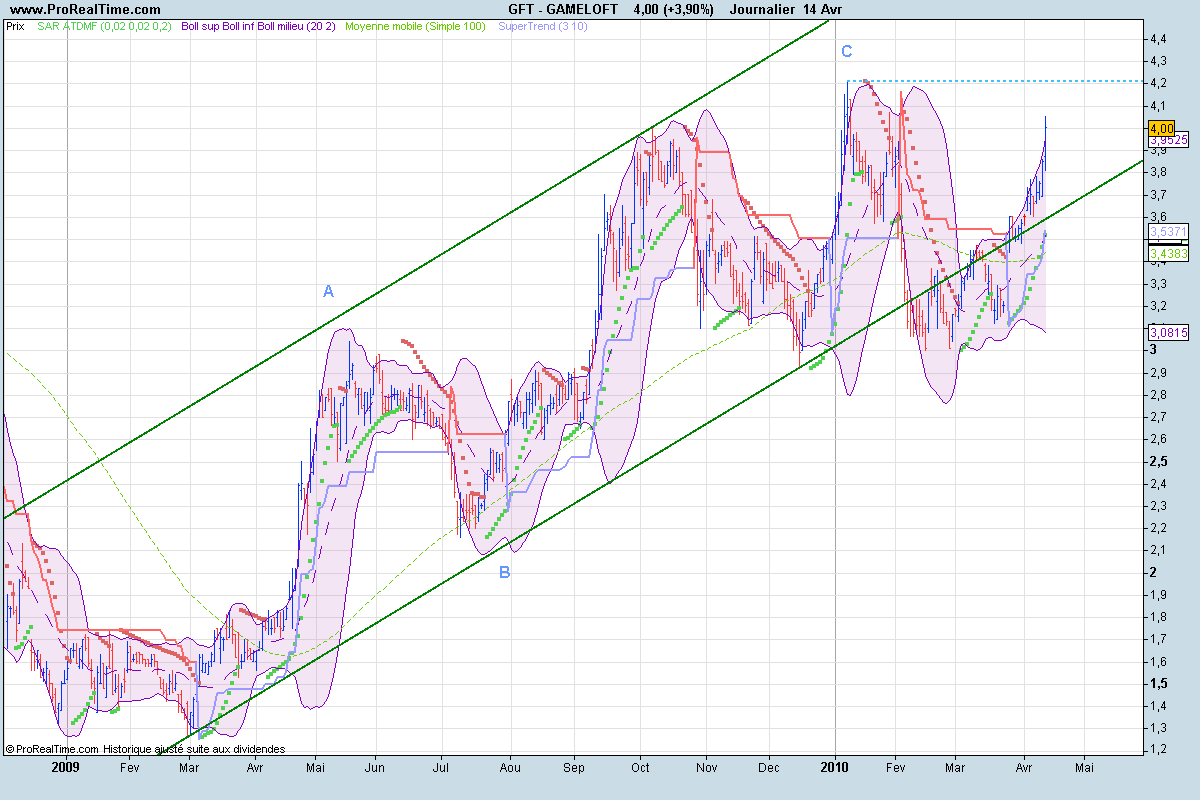Click the green 3,4383 price tag

[1168, 253]
